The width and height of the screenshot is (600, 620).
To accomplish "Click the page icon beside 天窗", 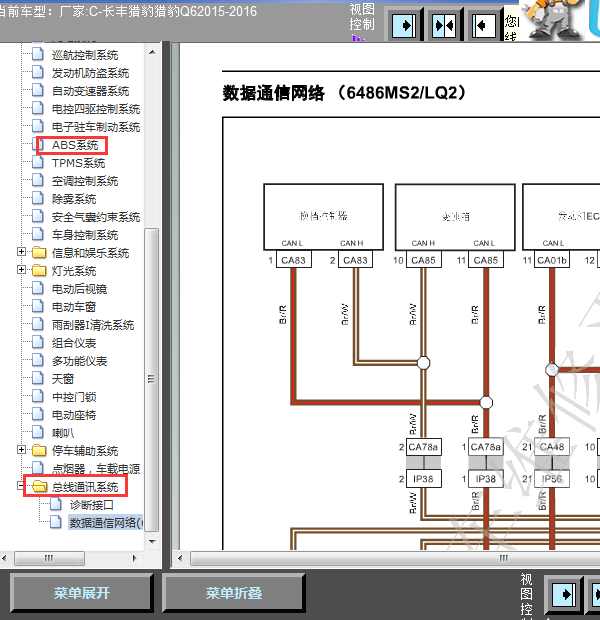I will (x=38, y=378).
